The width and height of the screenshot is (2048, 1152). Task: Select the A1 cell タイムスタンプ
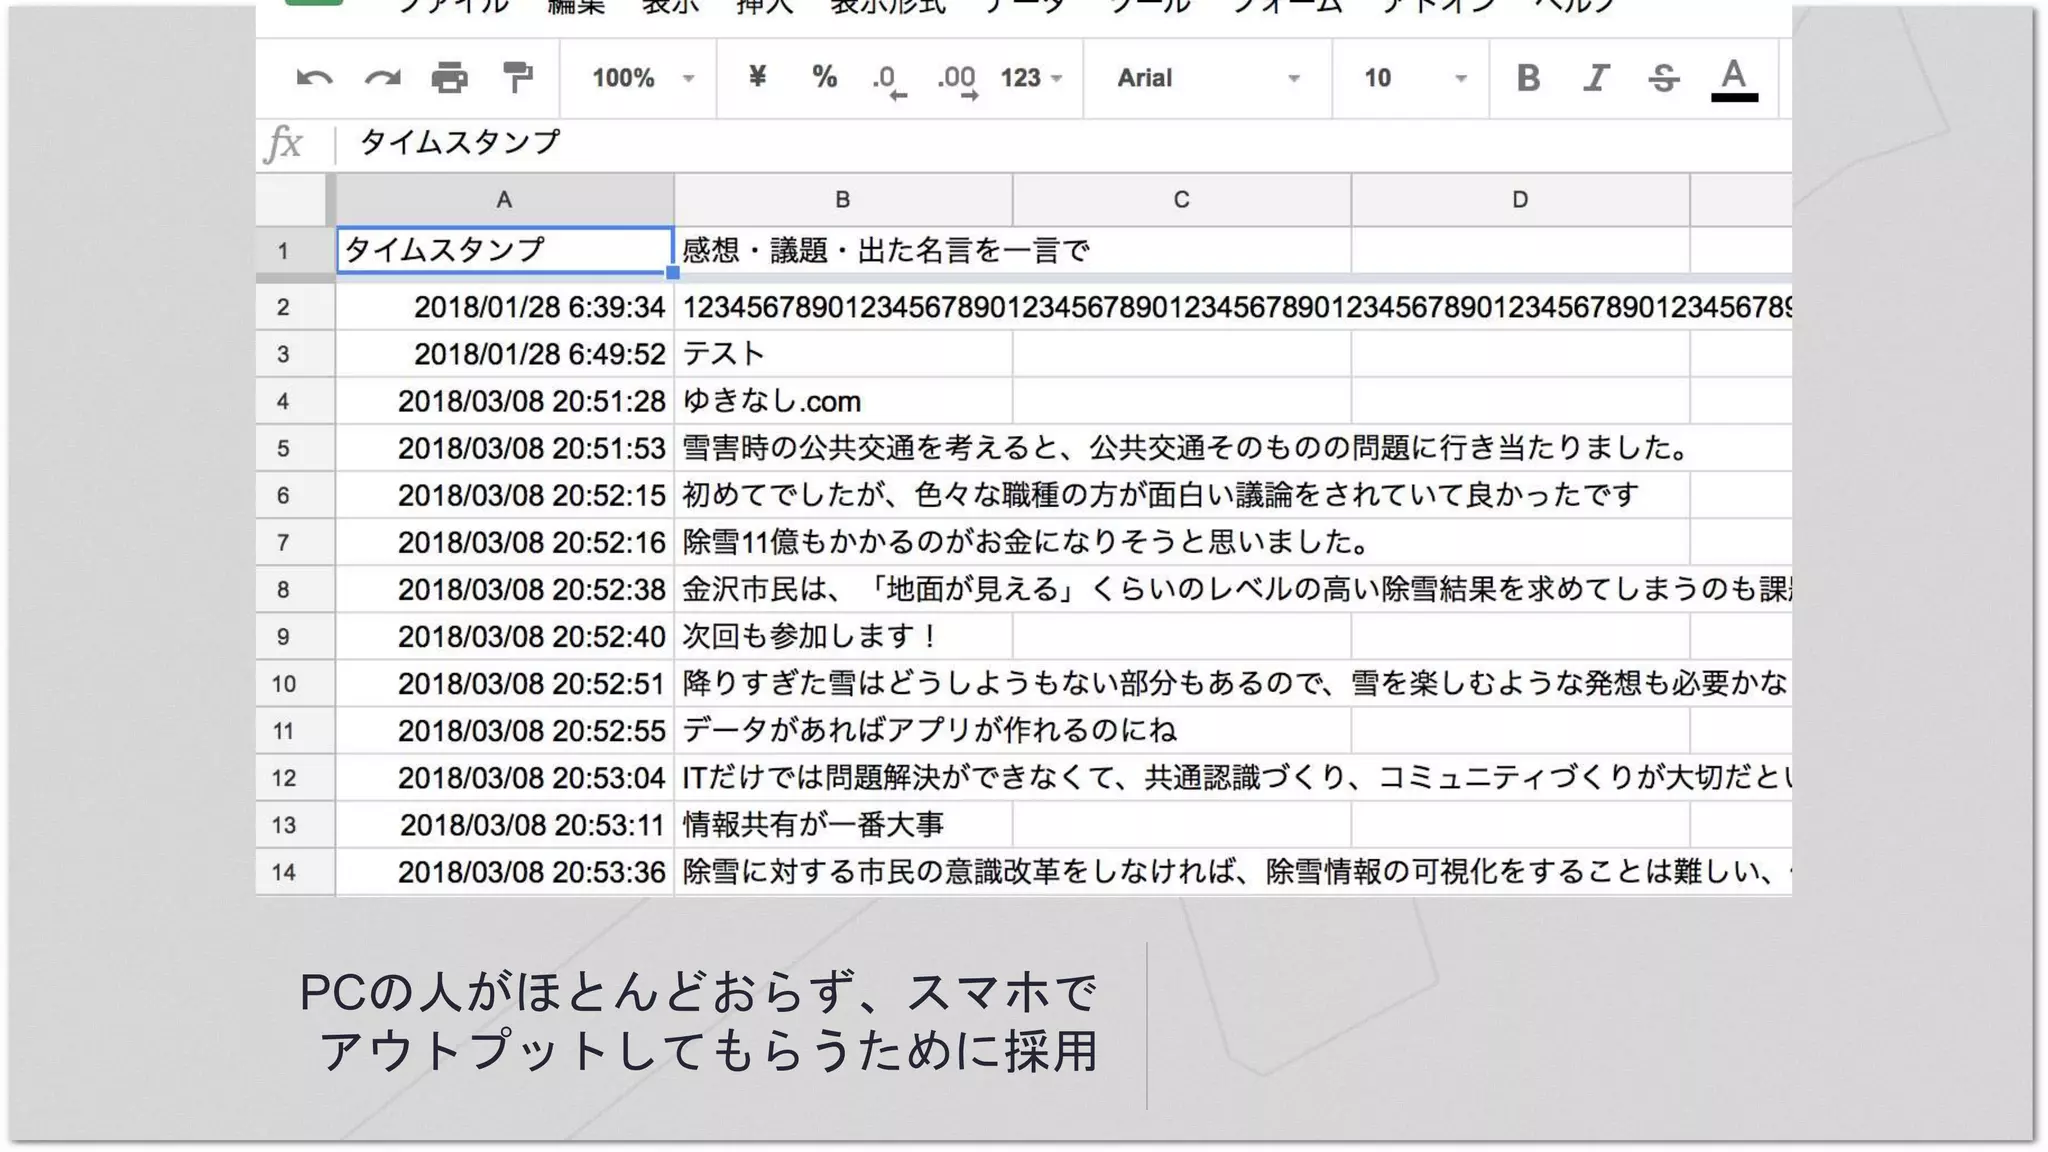(504, 250)
